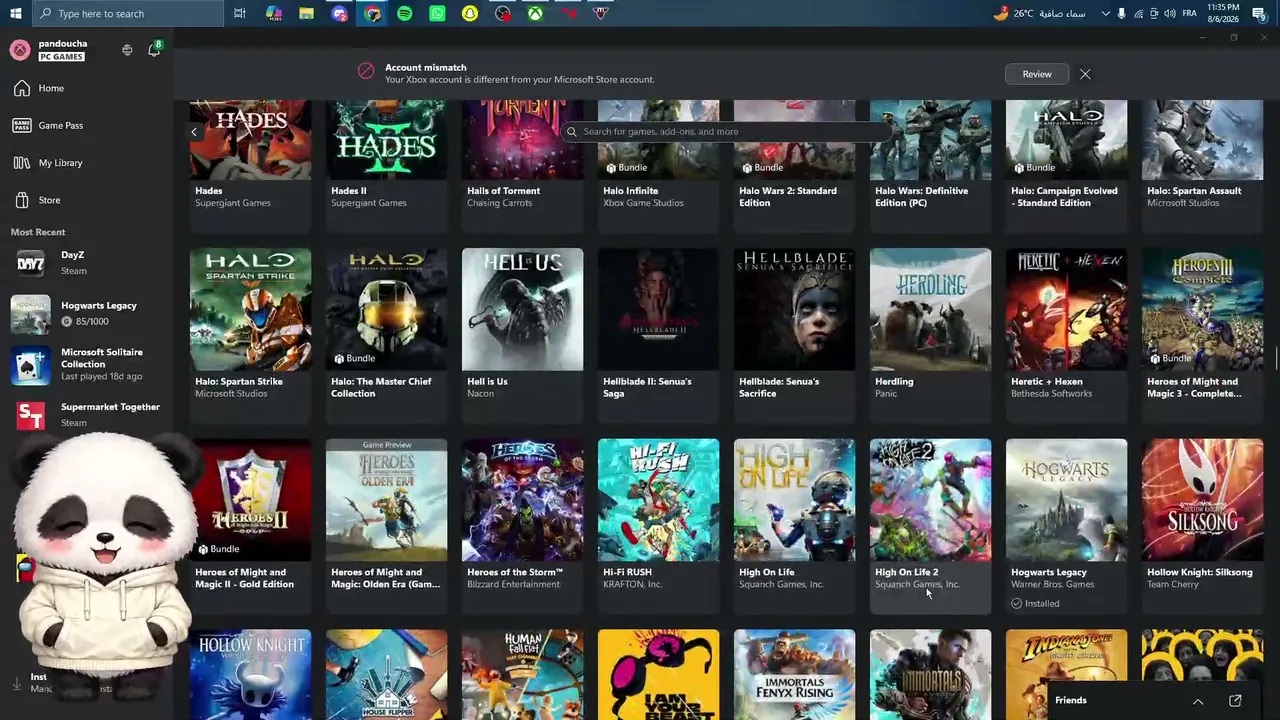Open Store in the sidebar
The image size is (1280, 720).
(x=49, y=200)
